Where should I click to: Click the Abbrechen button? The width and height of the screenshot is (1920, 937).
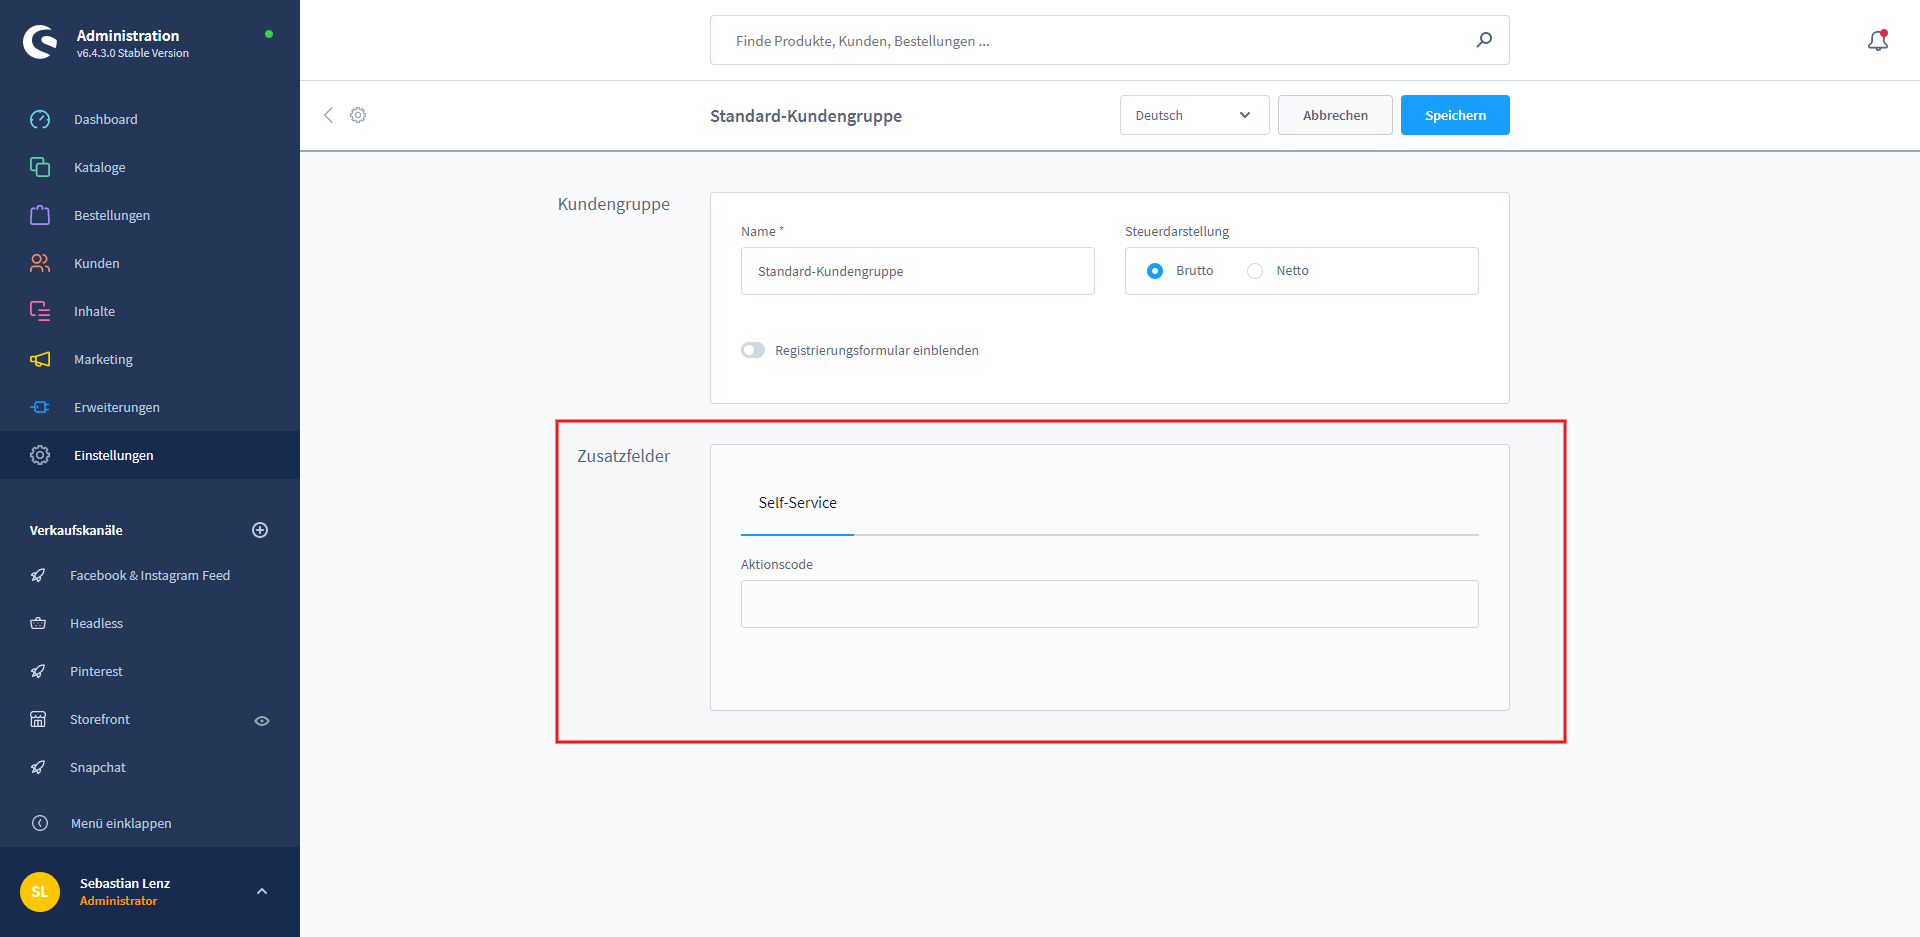coord(1335,115)
